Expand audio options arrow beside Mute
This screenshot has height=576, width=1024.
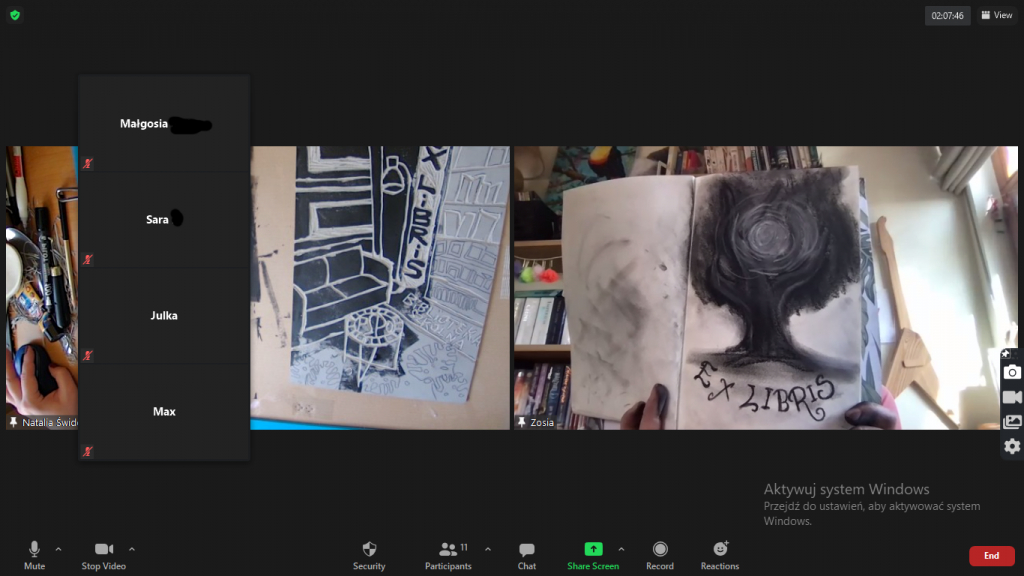[x=58, y=548]
